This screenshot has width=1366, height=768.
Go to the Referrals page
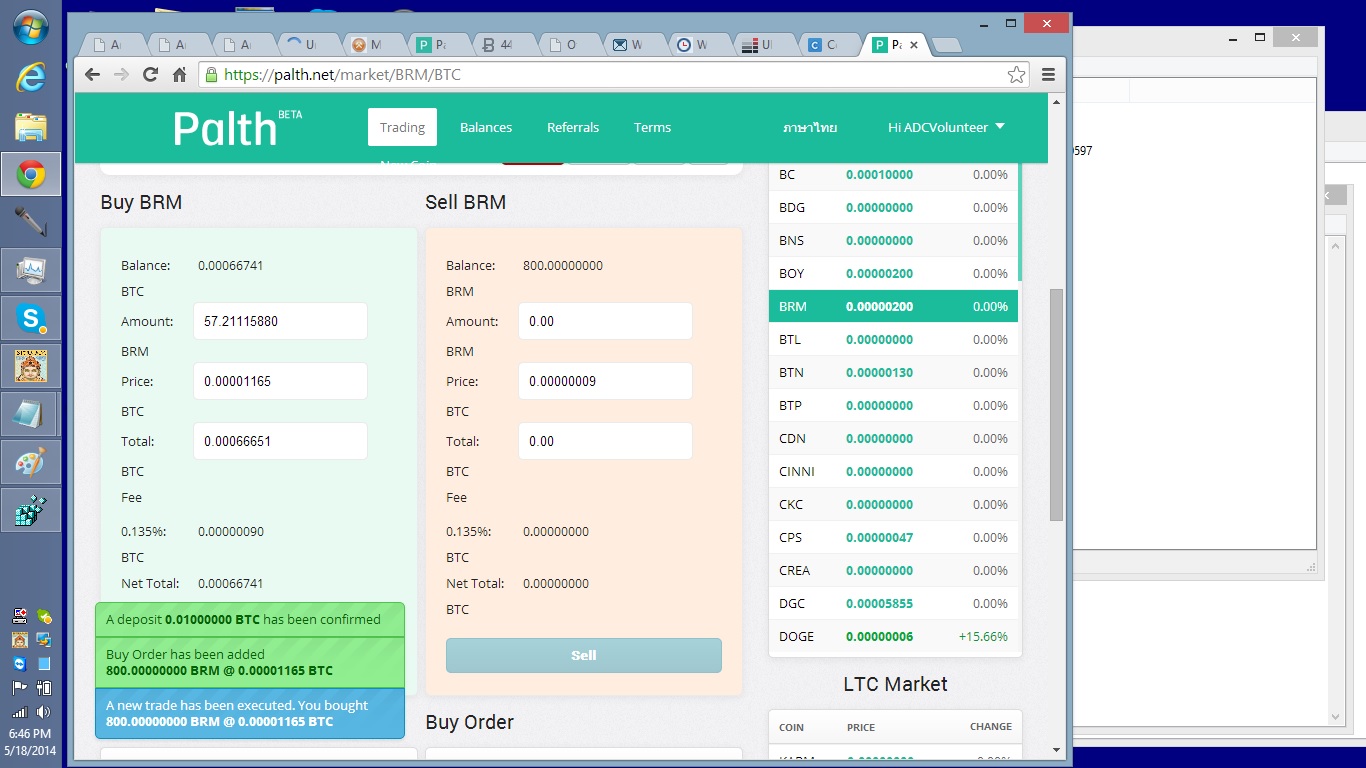click(x=573, y=127)
